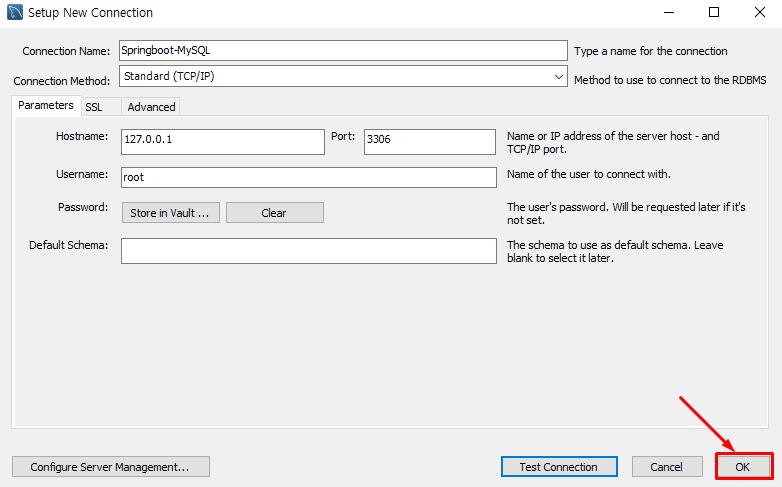Click the Test Connection button
The width and height of the screenshot is (782, 487).
tap(559, 467)
